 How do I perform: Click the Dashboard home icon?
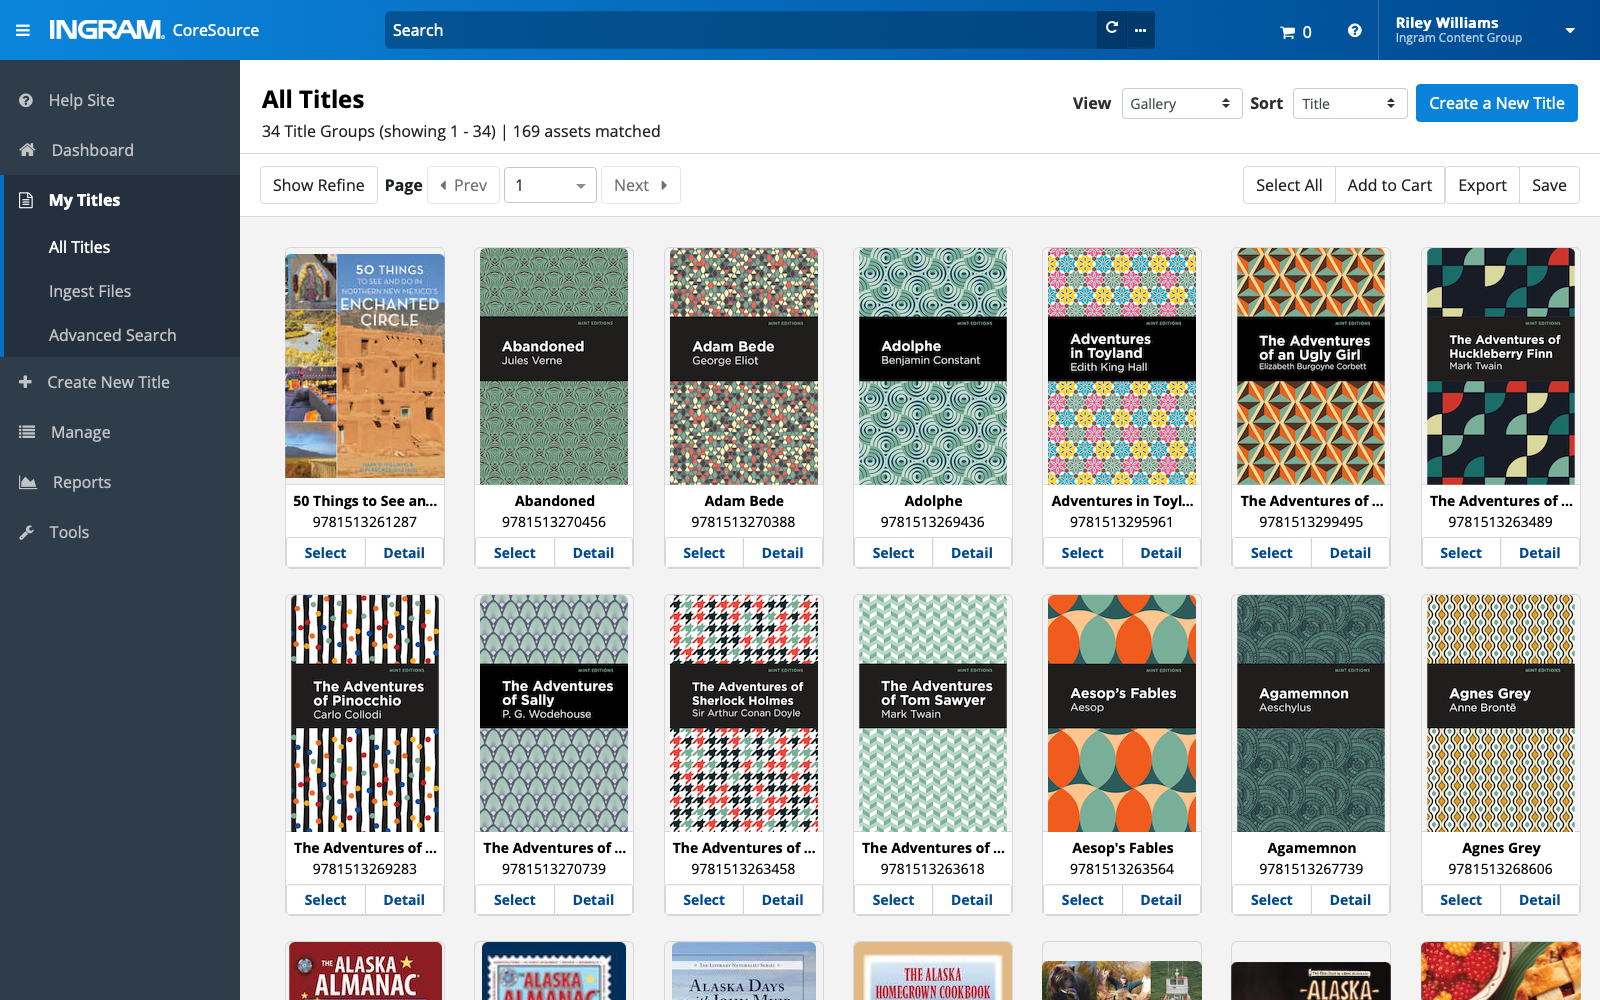[x=27, y=150]
